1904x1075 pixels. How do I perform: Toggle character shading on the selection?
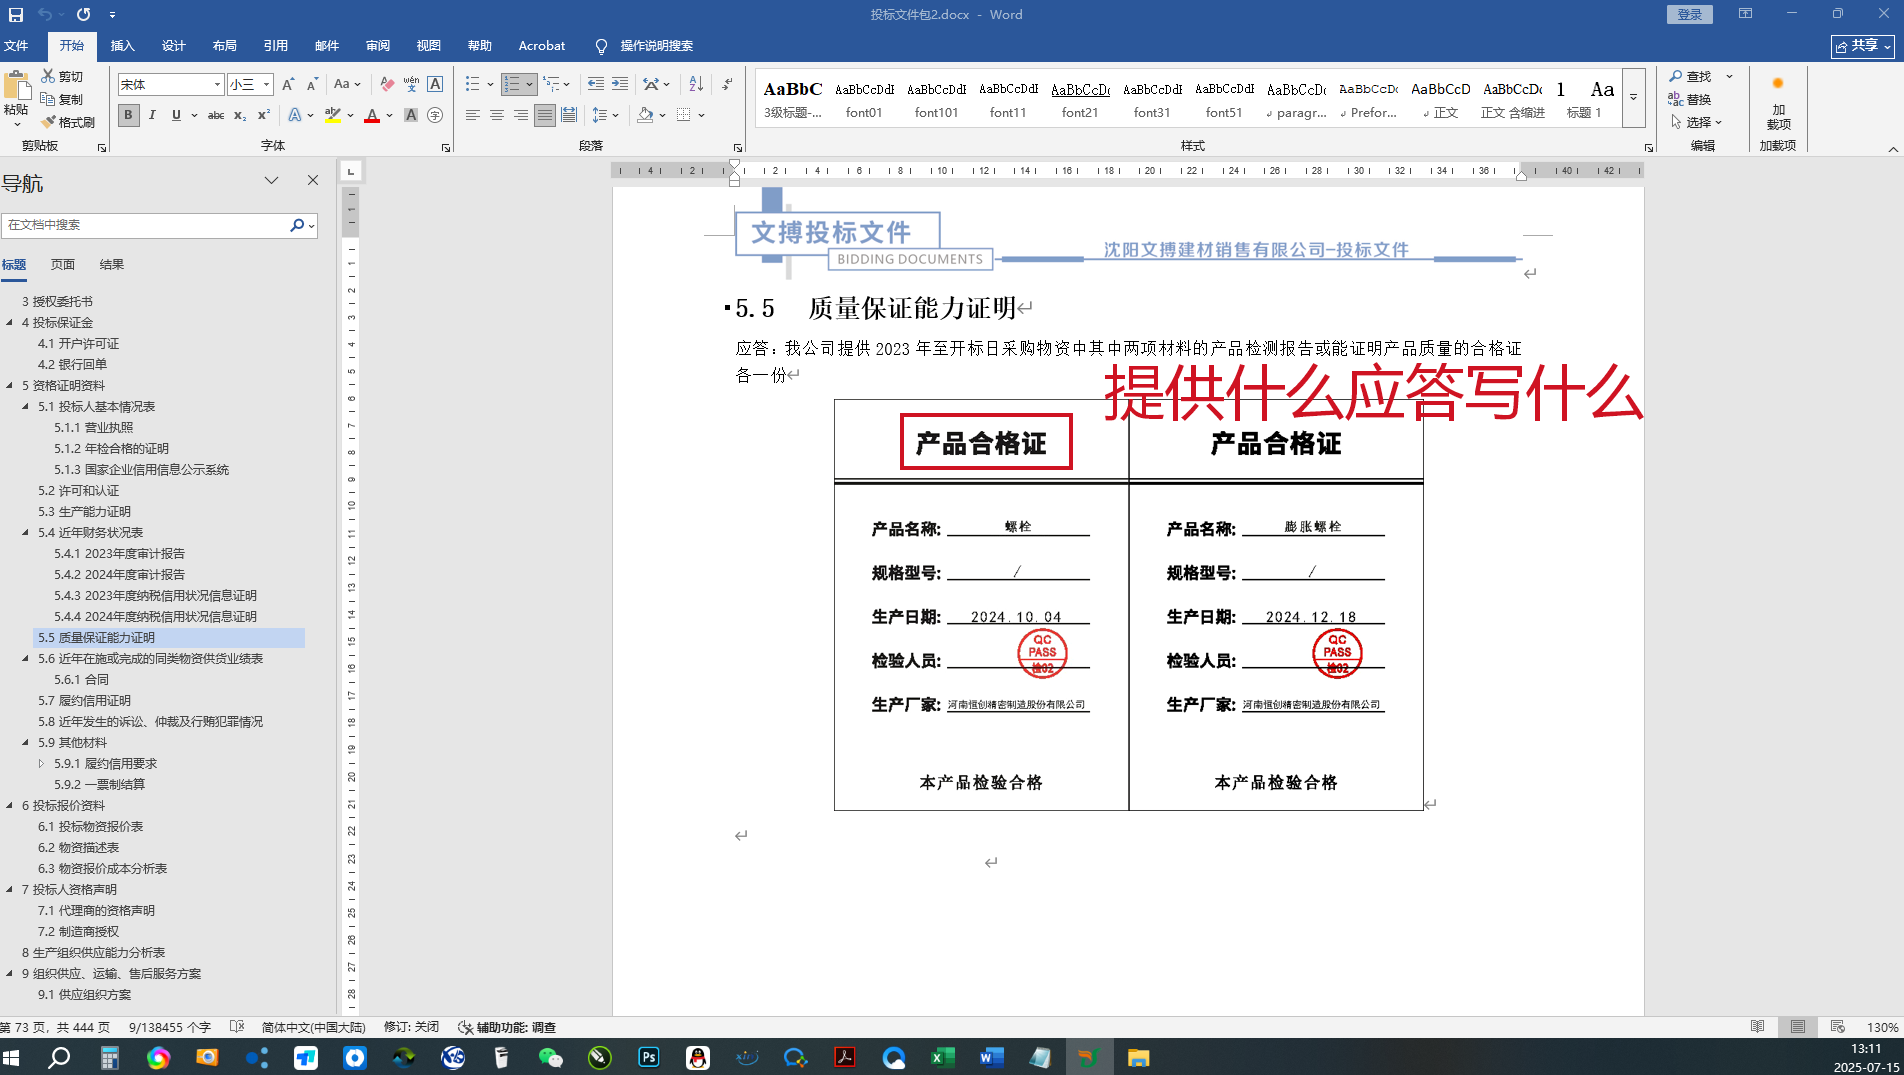(x=411, y=116)
